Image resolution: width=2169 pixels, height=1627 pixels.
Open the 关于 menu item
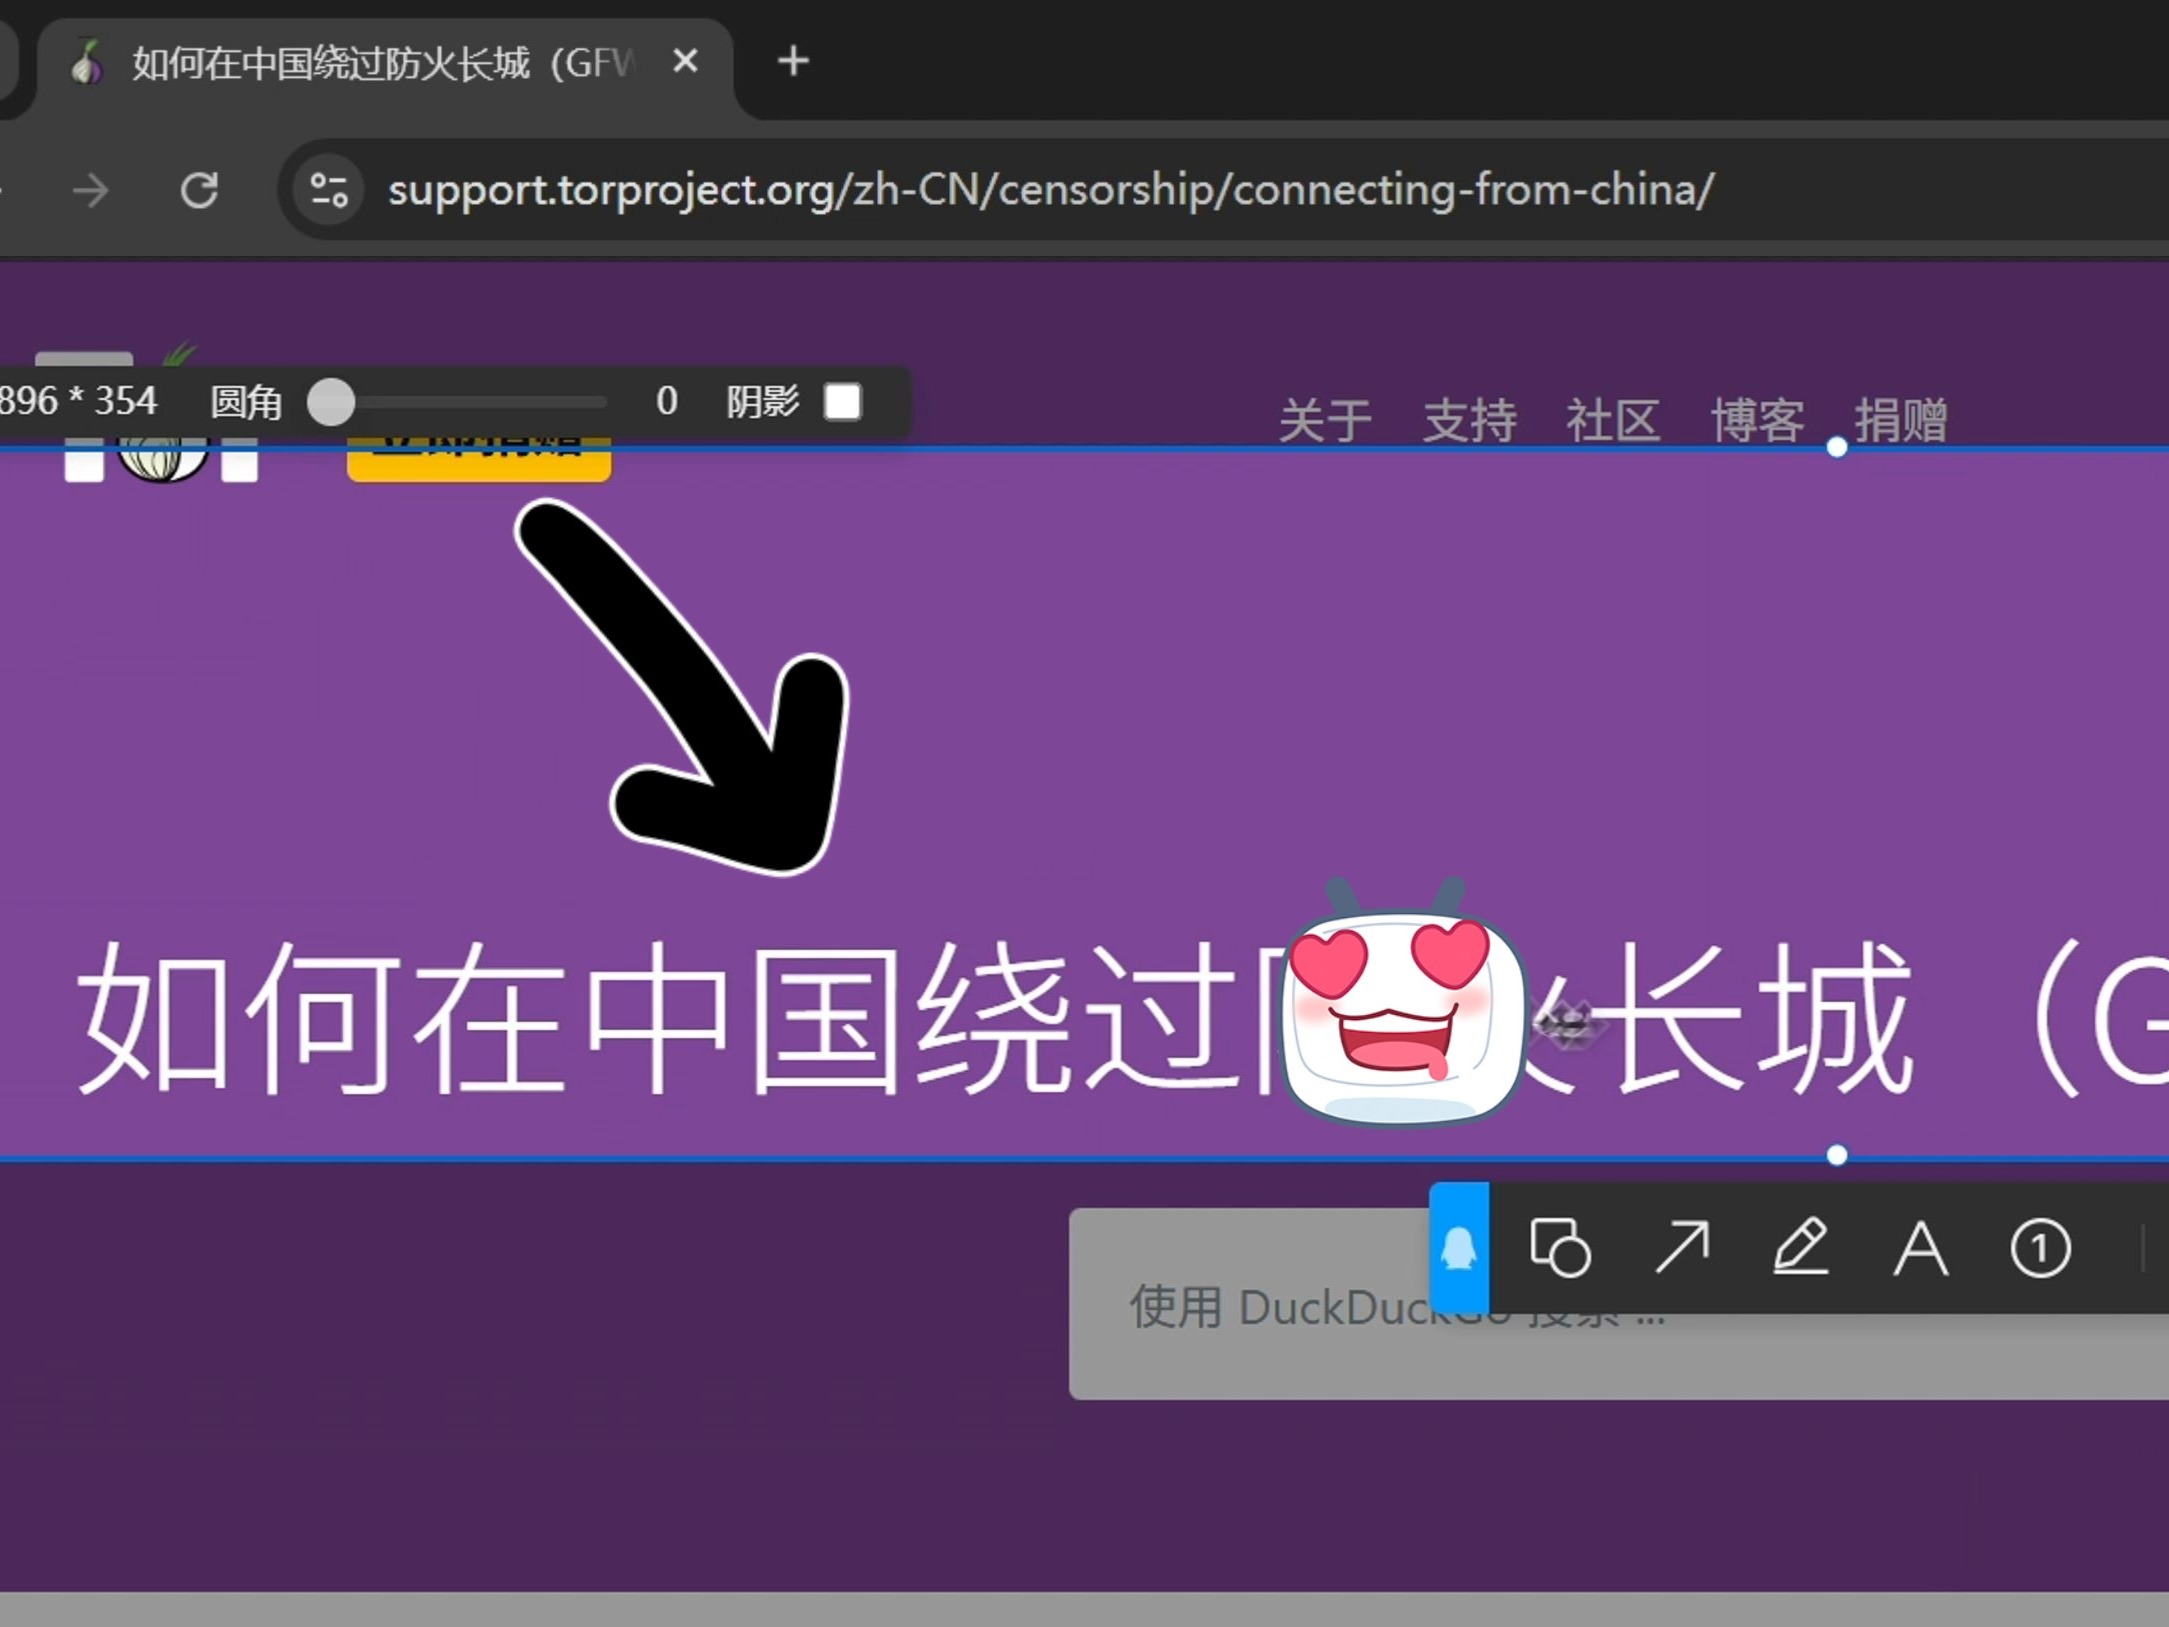[1325, 420]
